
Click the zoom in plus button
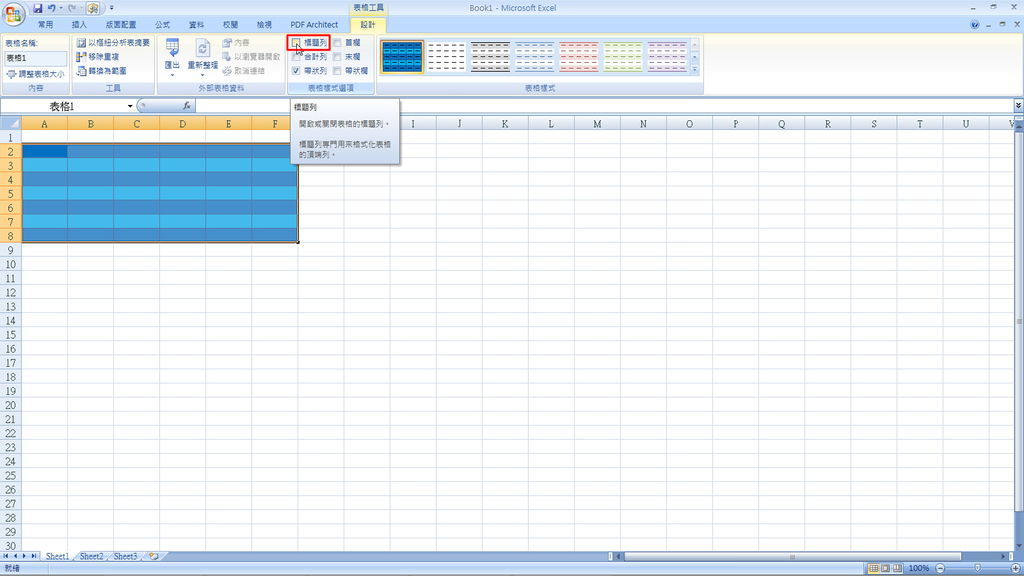tap(1016, 568)
